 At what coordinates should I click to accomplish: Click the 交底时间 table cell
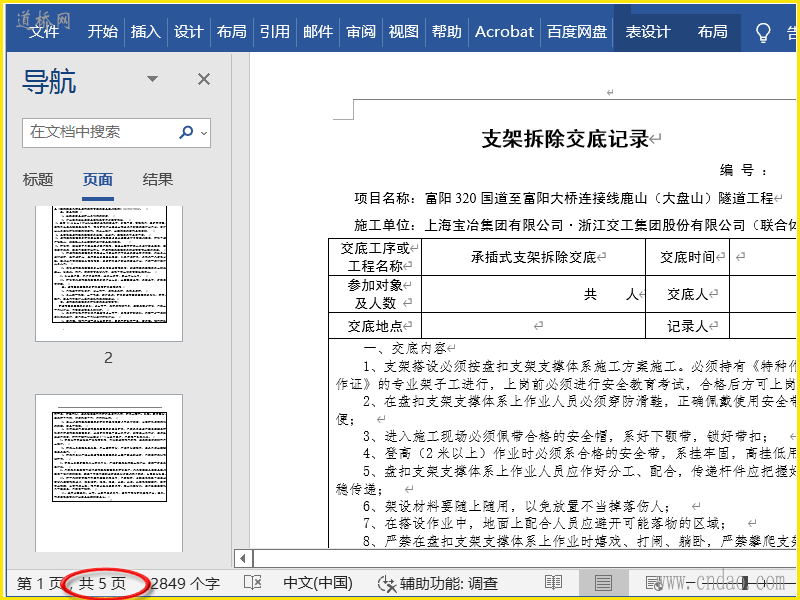click(x=688, y=257)
